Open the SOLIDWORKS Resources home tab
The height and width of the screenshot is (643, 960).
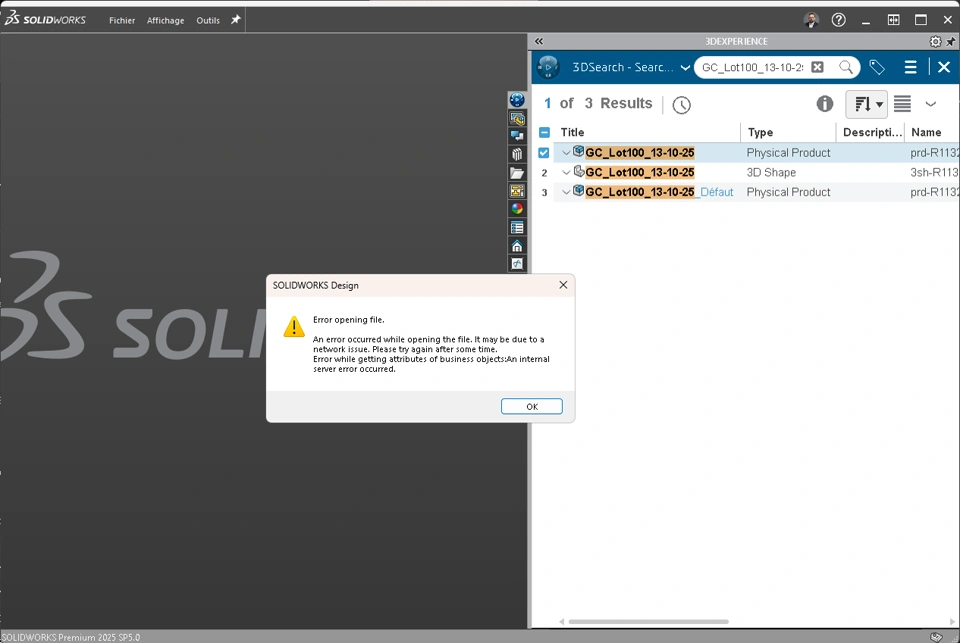point(517,246)
